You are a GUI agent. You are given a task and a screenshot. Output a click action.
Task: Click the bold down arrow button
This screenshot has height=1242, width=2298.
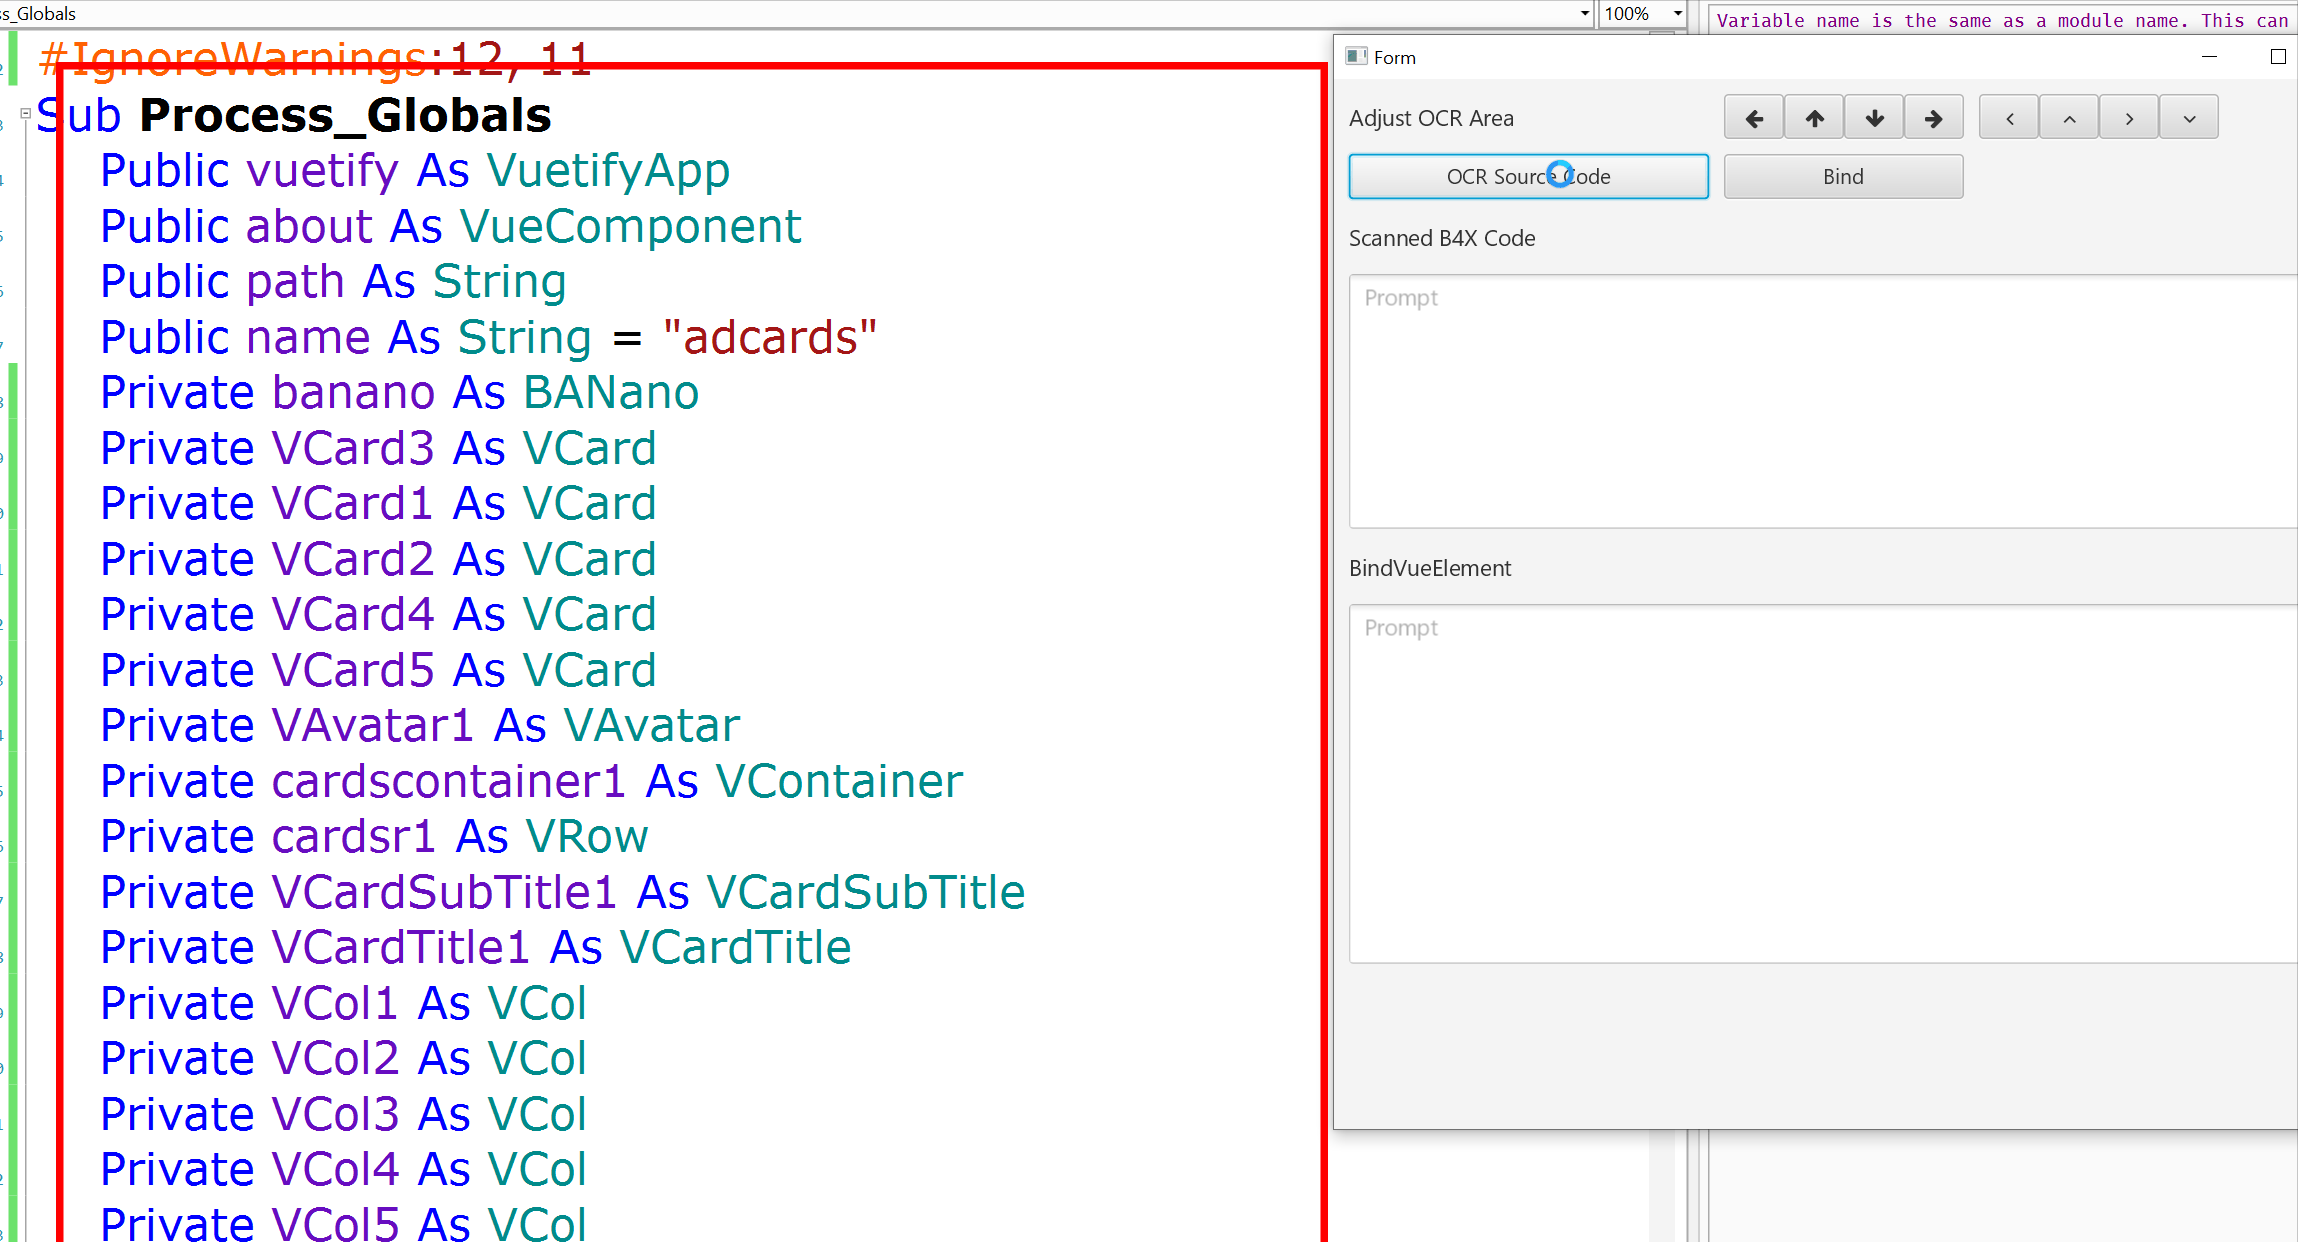click(1874, 119)
